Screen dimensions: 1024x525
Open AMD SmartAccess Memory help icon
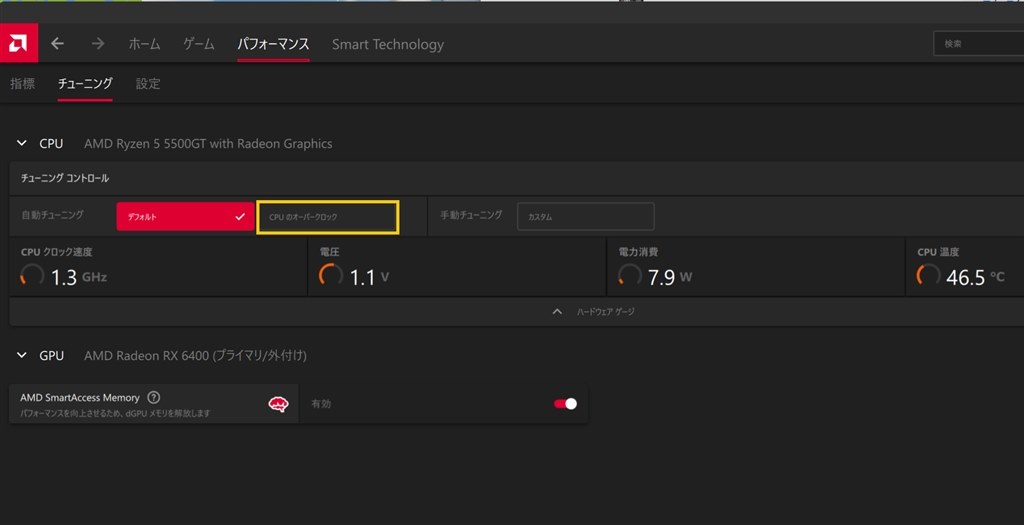[153, 397]
